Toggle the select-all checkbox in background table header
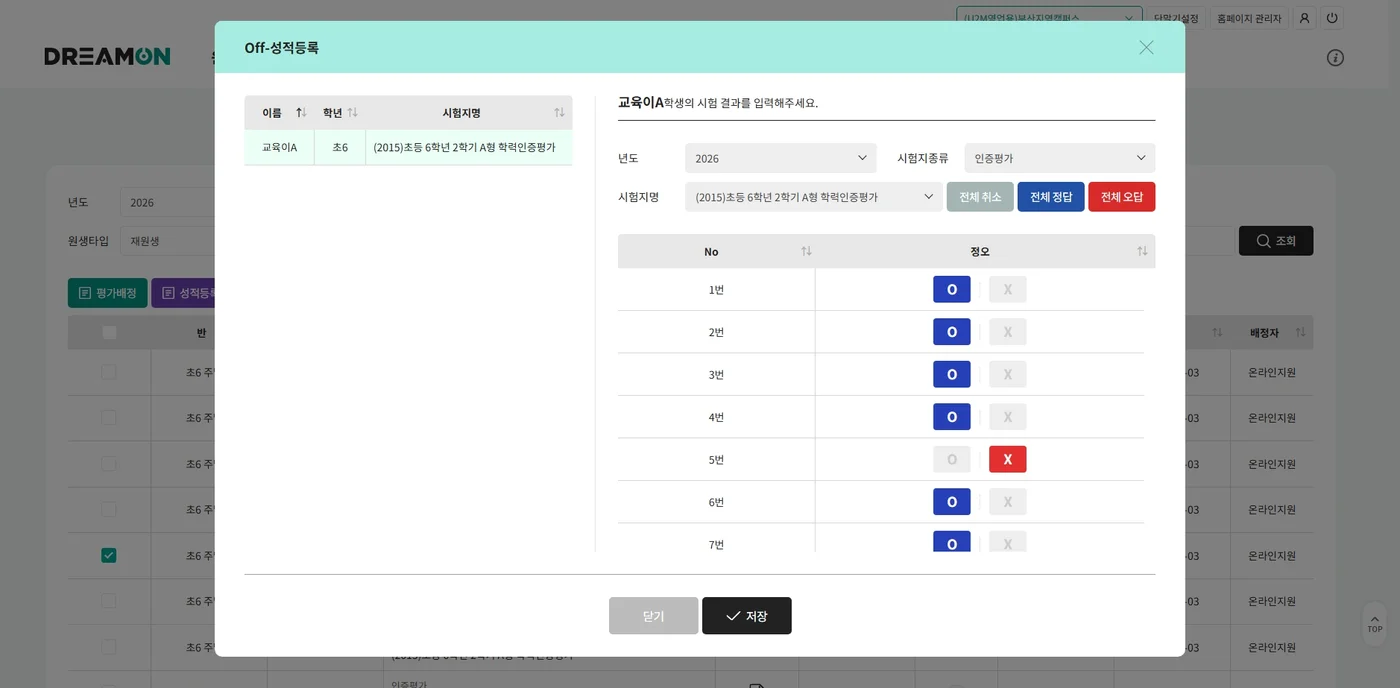The width and height of the screenshot is (1400, 688). [109, 333]
